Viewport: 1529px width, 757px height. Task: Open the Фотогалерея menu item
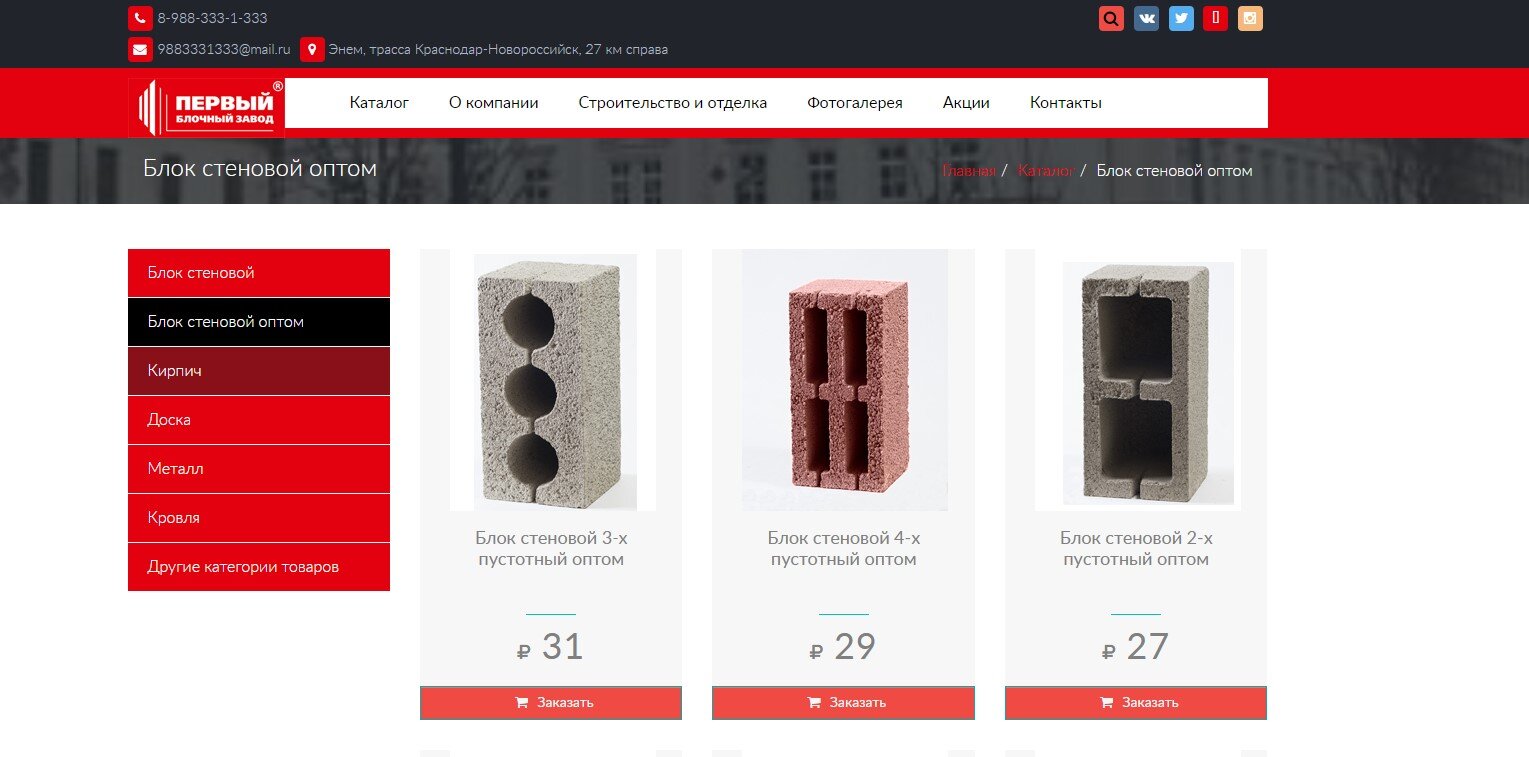click(855, 103)
